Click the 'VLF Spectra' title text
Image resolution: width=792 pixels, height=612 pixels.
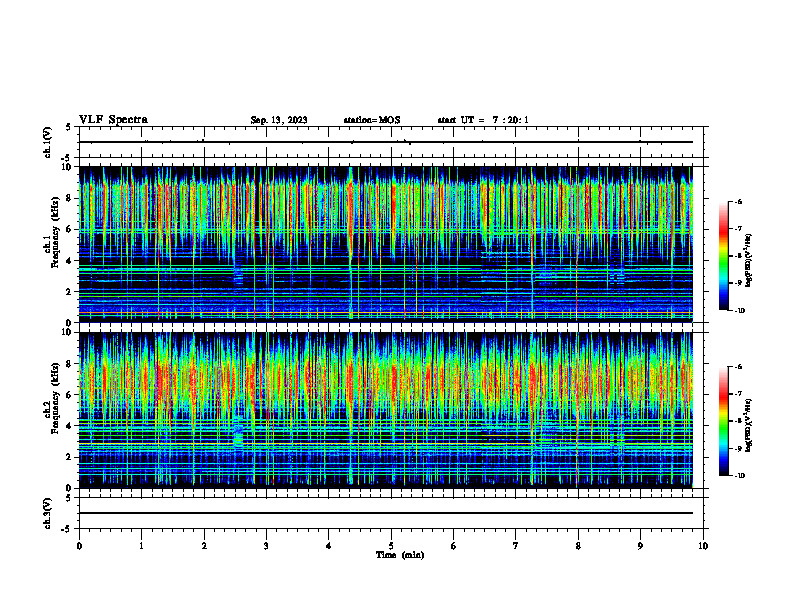pos(113,120)
